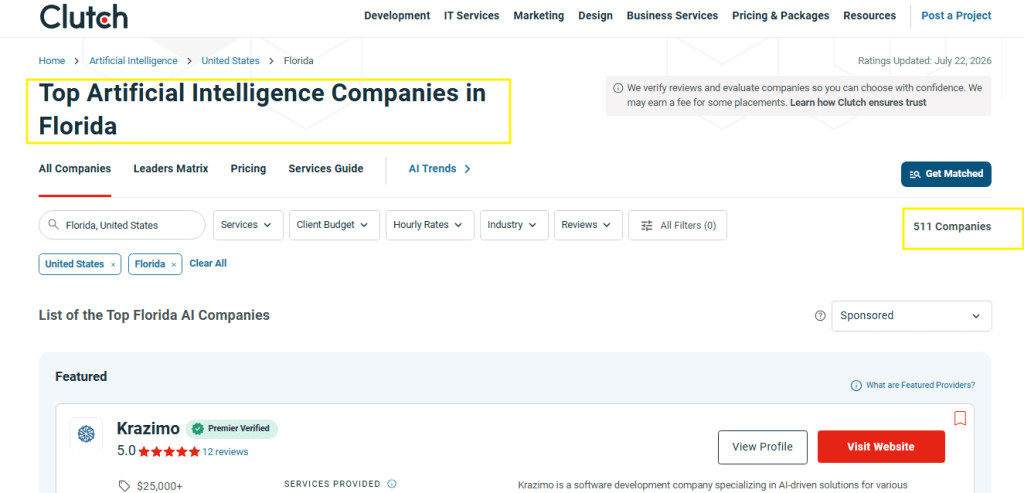Screen dimensions: 1024x493
Task: Click info icon next to Services Provided
Action: (392, 484)
